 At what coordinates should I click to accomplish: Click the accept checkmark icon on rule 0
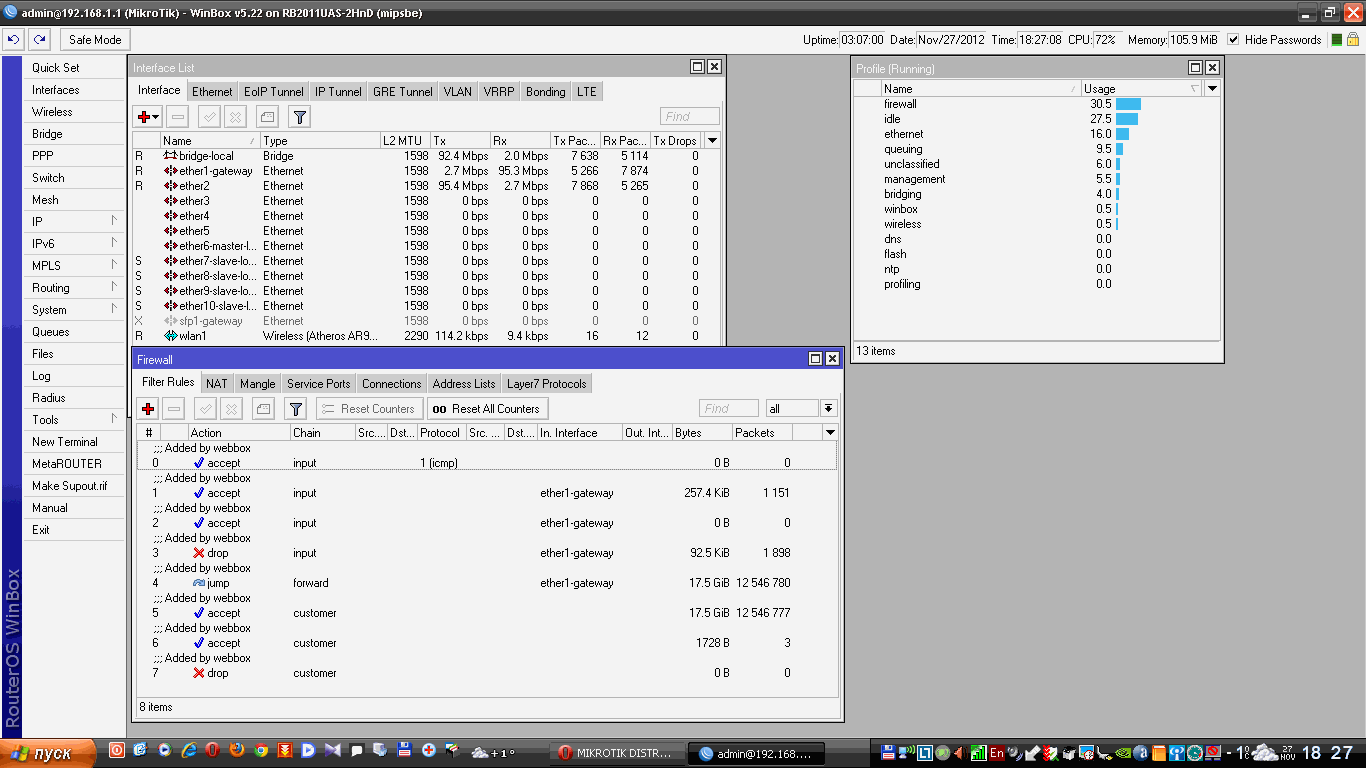199,463
